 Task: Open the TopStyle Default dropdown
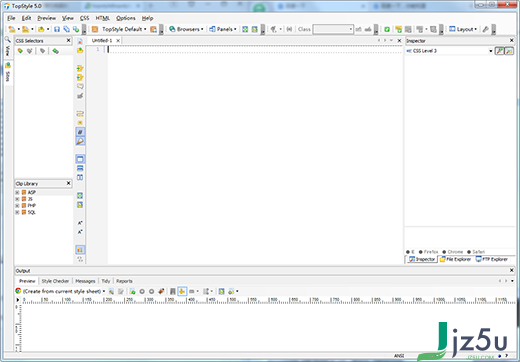[x=124, y=29]
